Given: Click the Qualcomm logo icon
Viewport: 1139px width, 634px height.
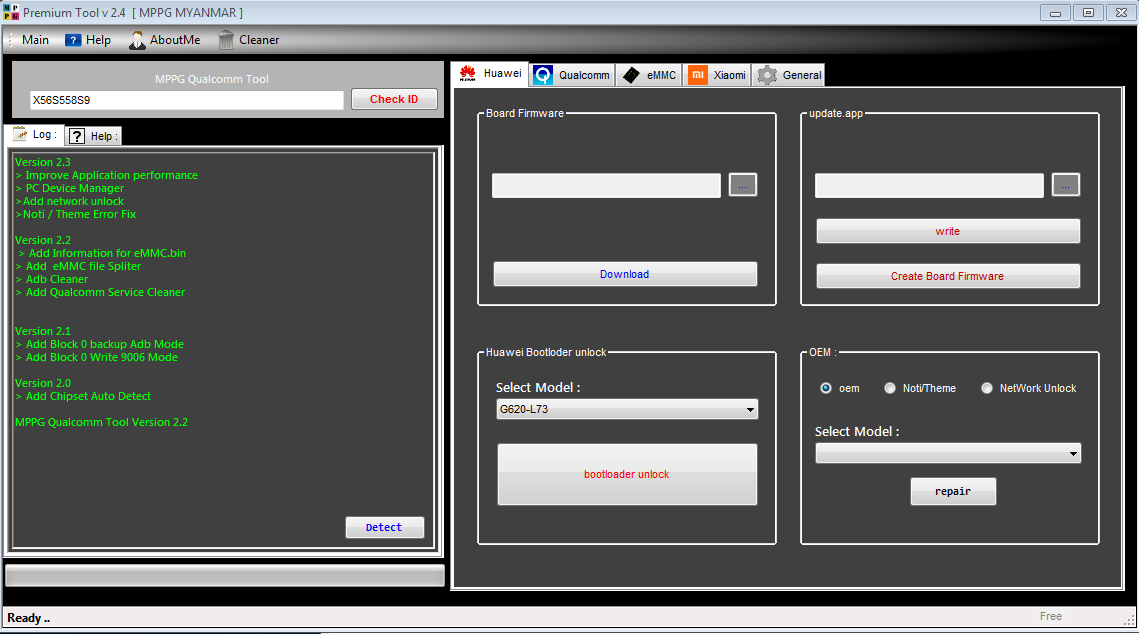Looking at the screenshot, I should [541, 74].
